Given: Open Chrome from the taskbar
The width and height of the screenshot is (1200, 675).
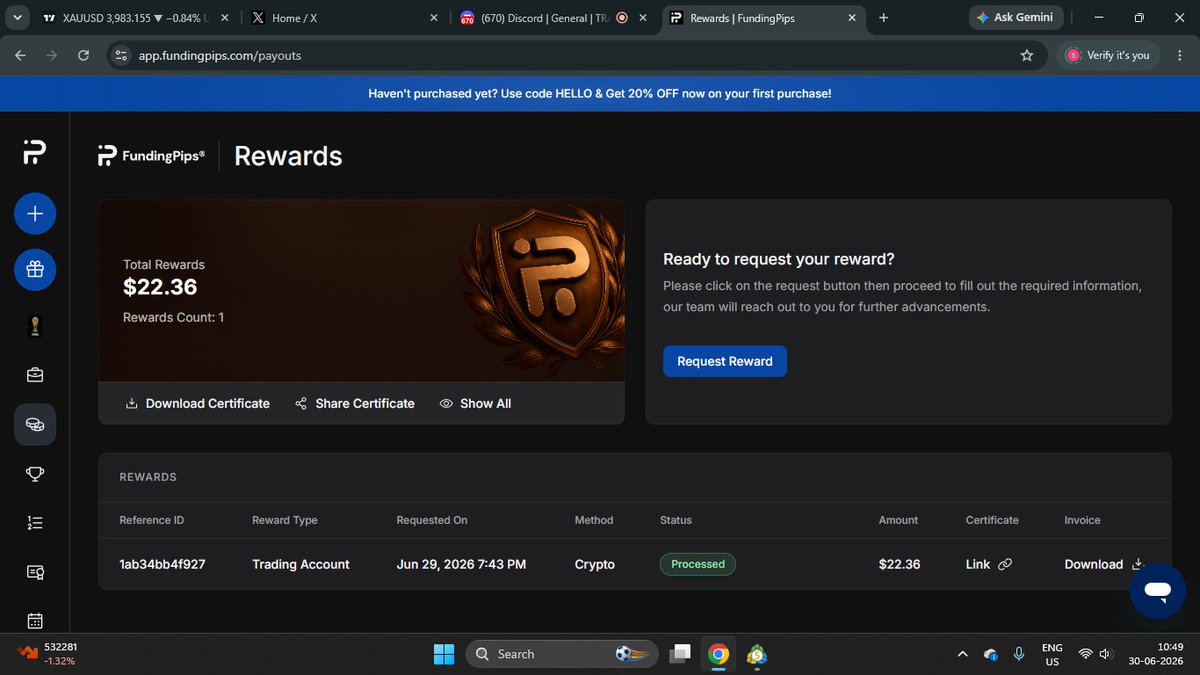Looking at the screenshot, I should click(x=718, y=654).
